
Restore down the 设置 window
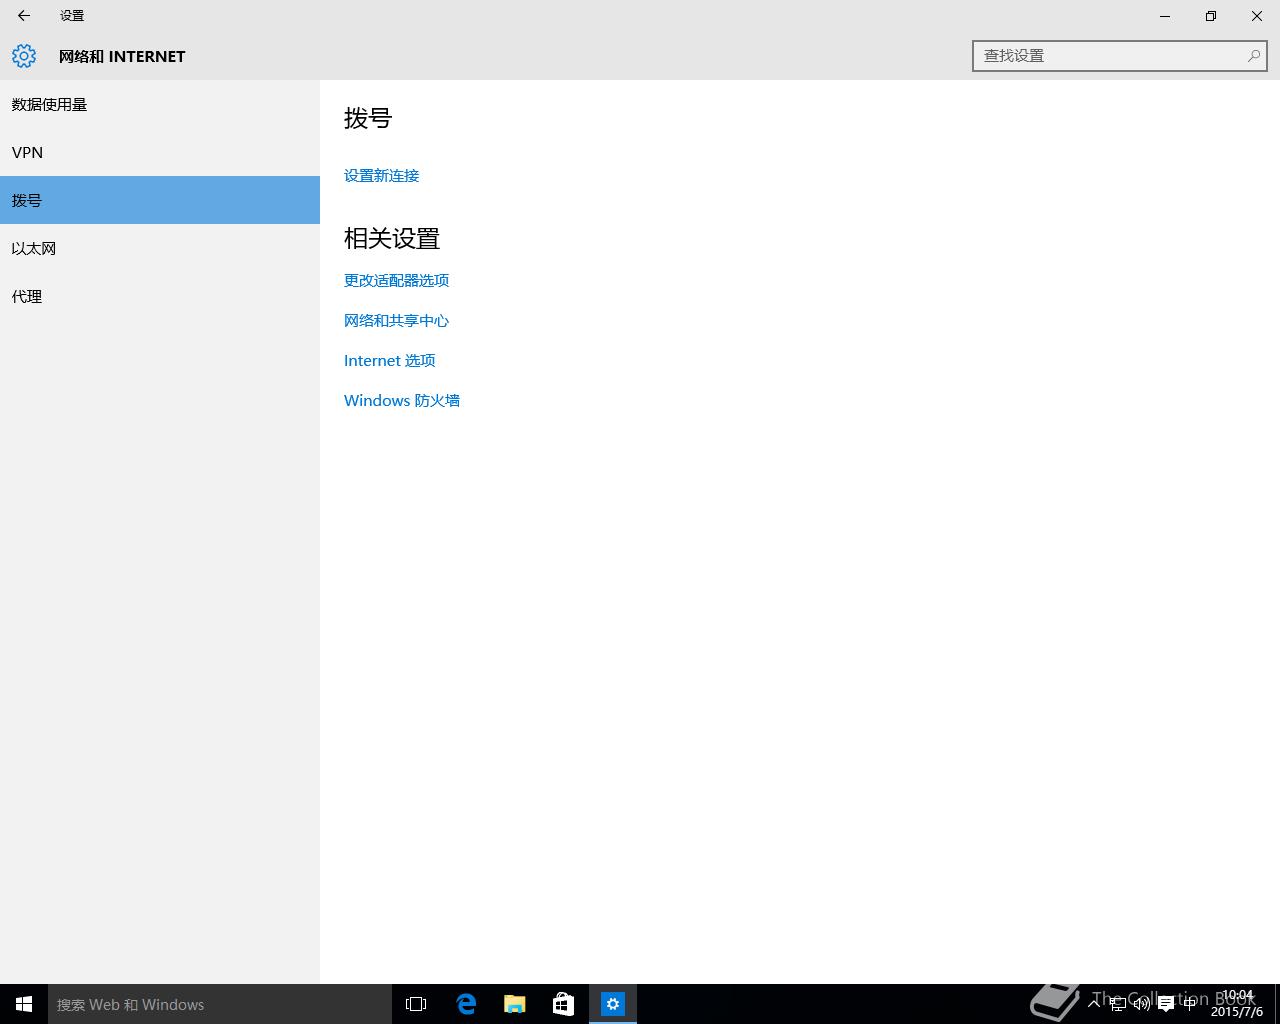(1211, 16)
